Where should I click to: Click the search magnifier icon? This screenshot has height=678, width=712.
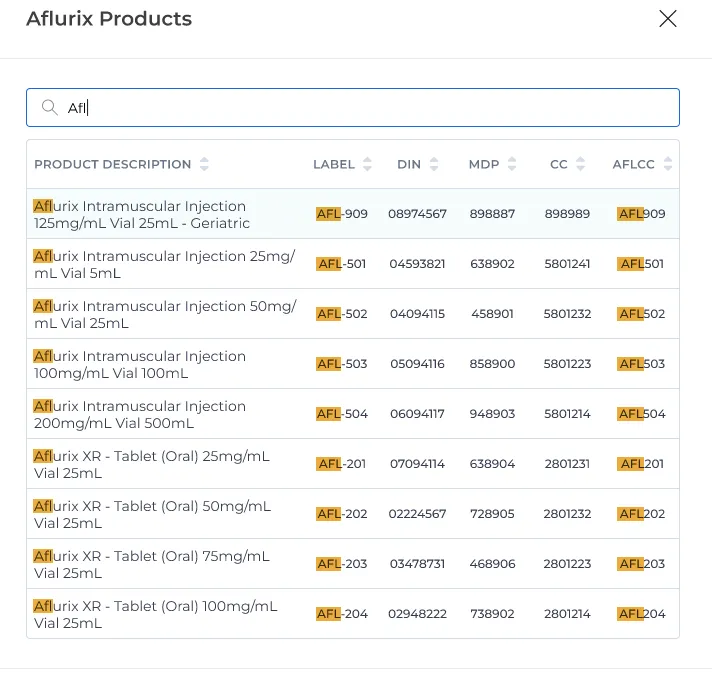click(x=49, y=108)
